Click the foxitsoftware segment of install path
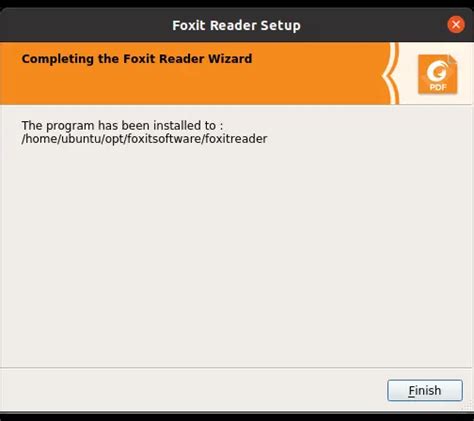The height and width of the screenshot is (421, 474). [164, 139]
